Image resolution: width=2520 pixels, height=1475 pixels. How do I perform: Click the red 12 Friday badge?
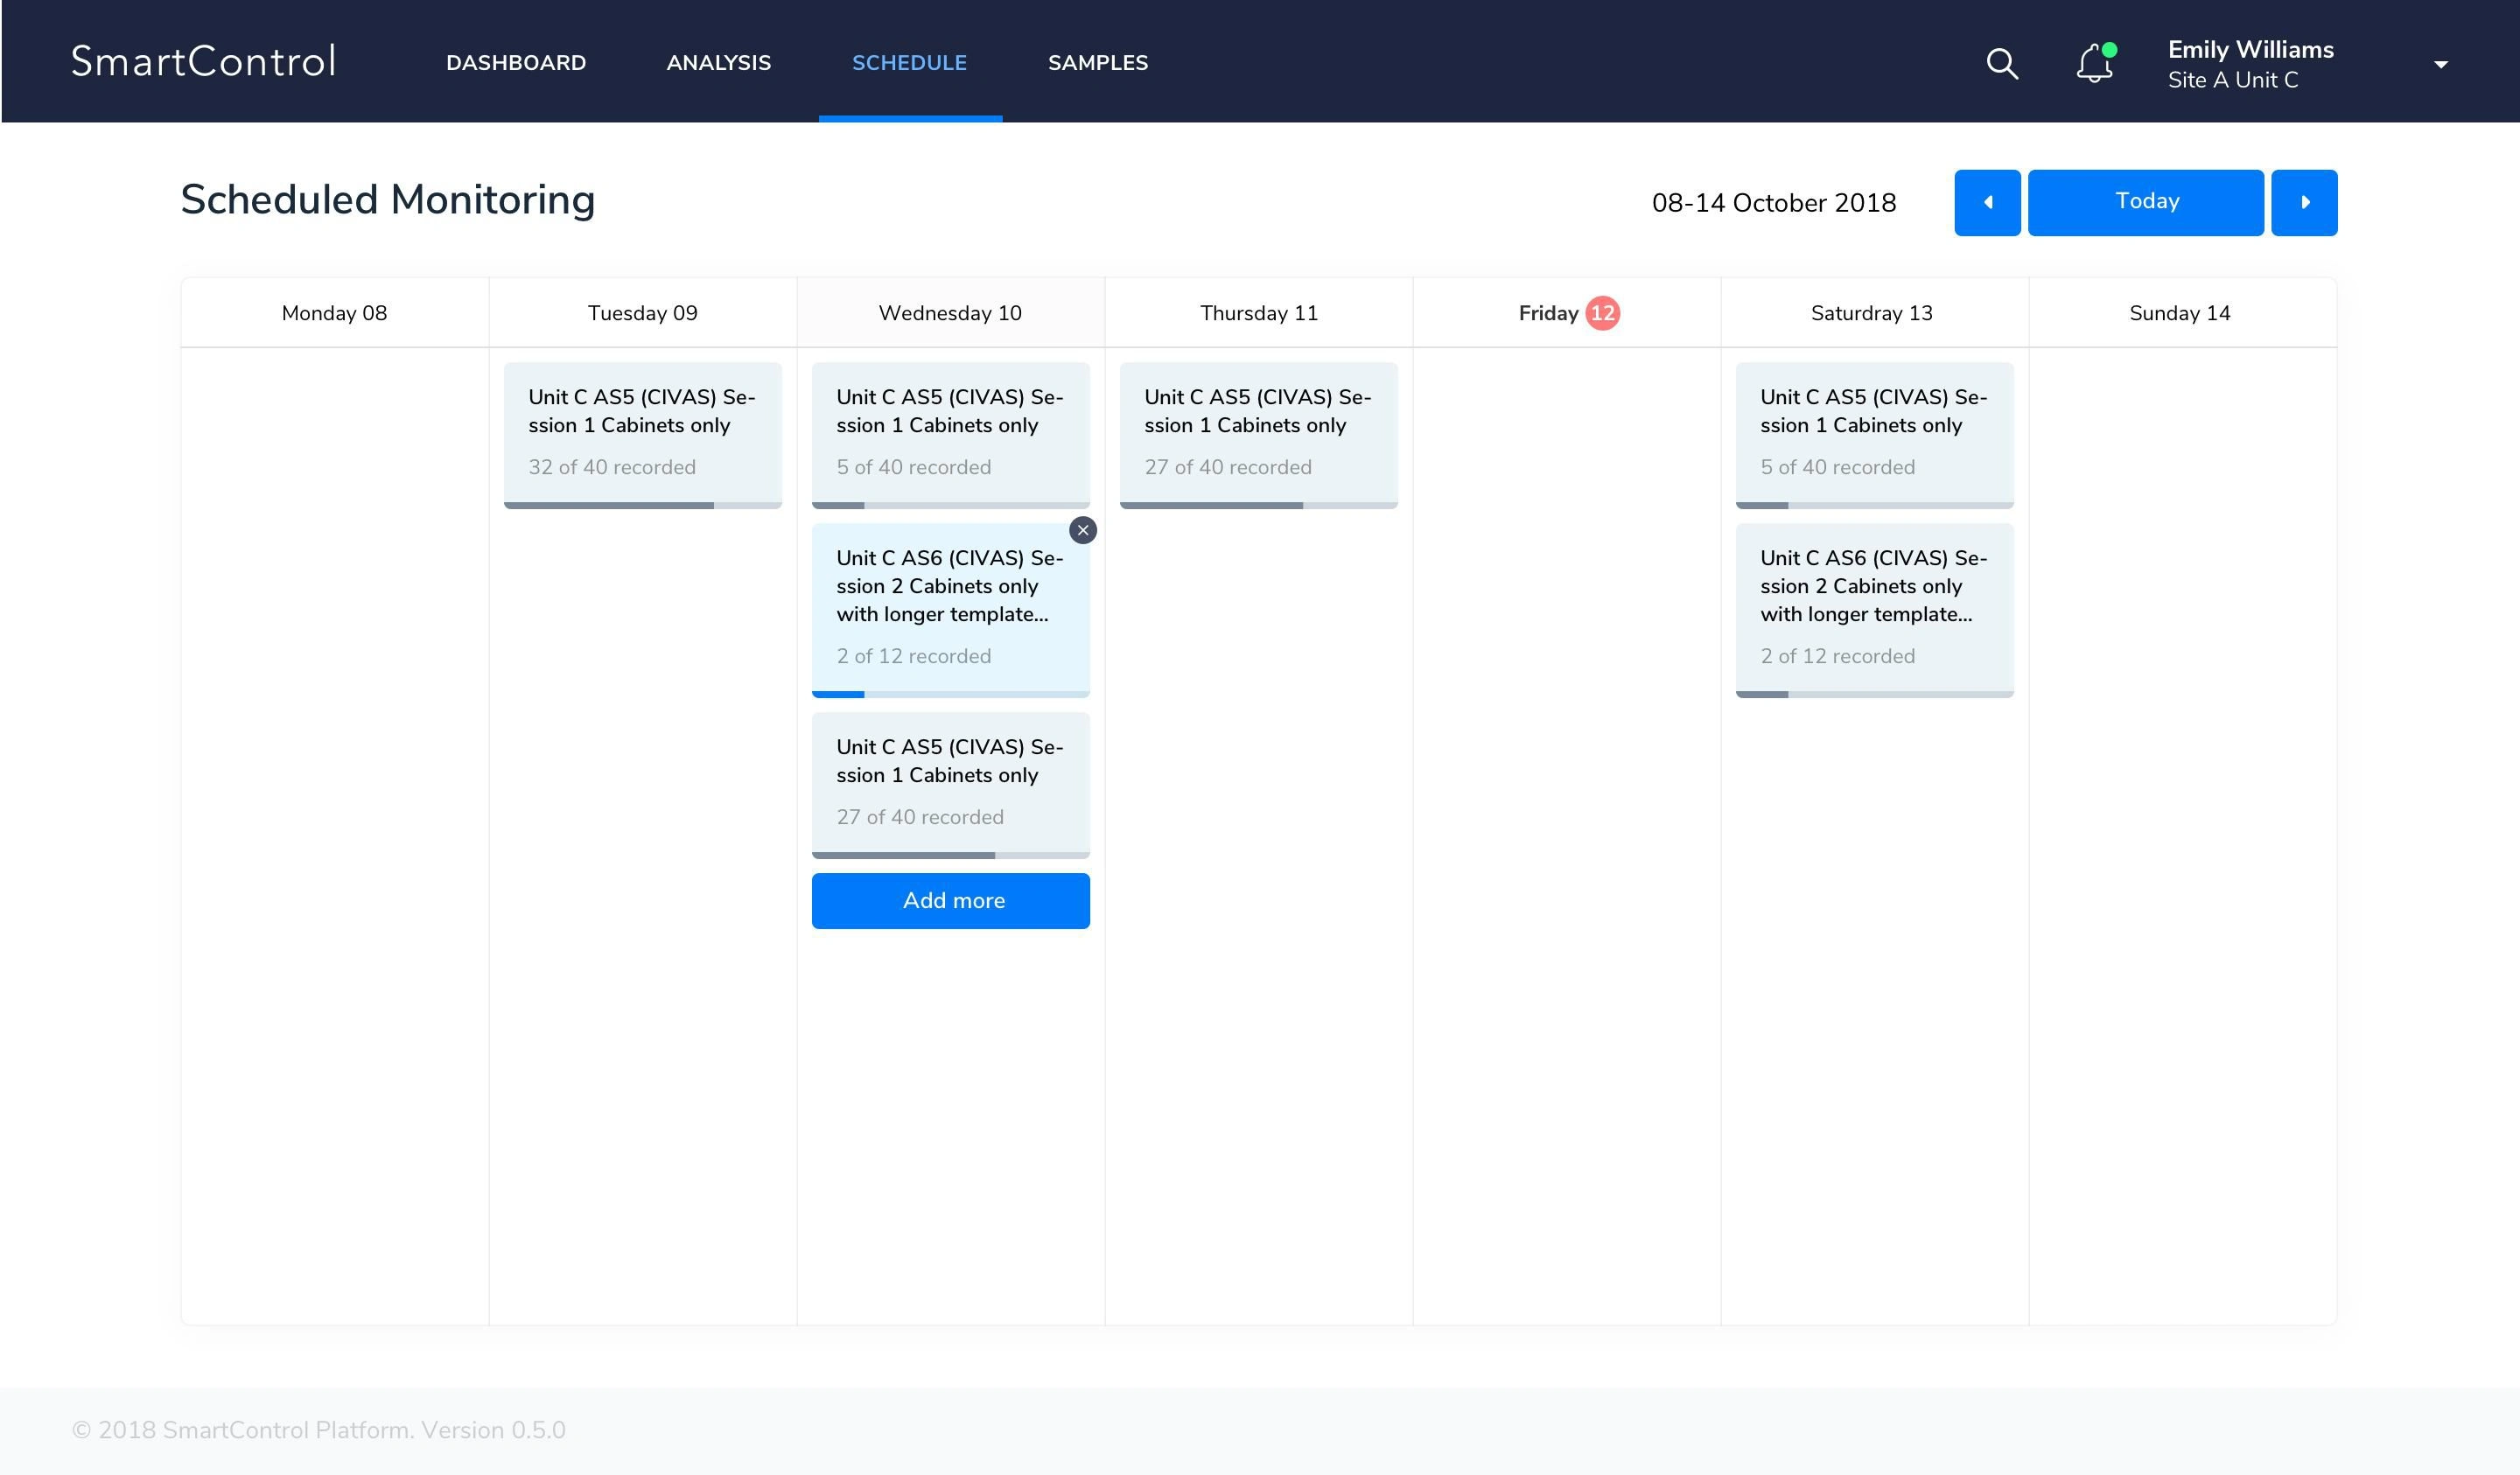click(x=1602, y=313)
